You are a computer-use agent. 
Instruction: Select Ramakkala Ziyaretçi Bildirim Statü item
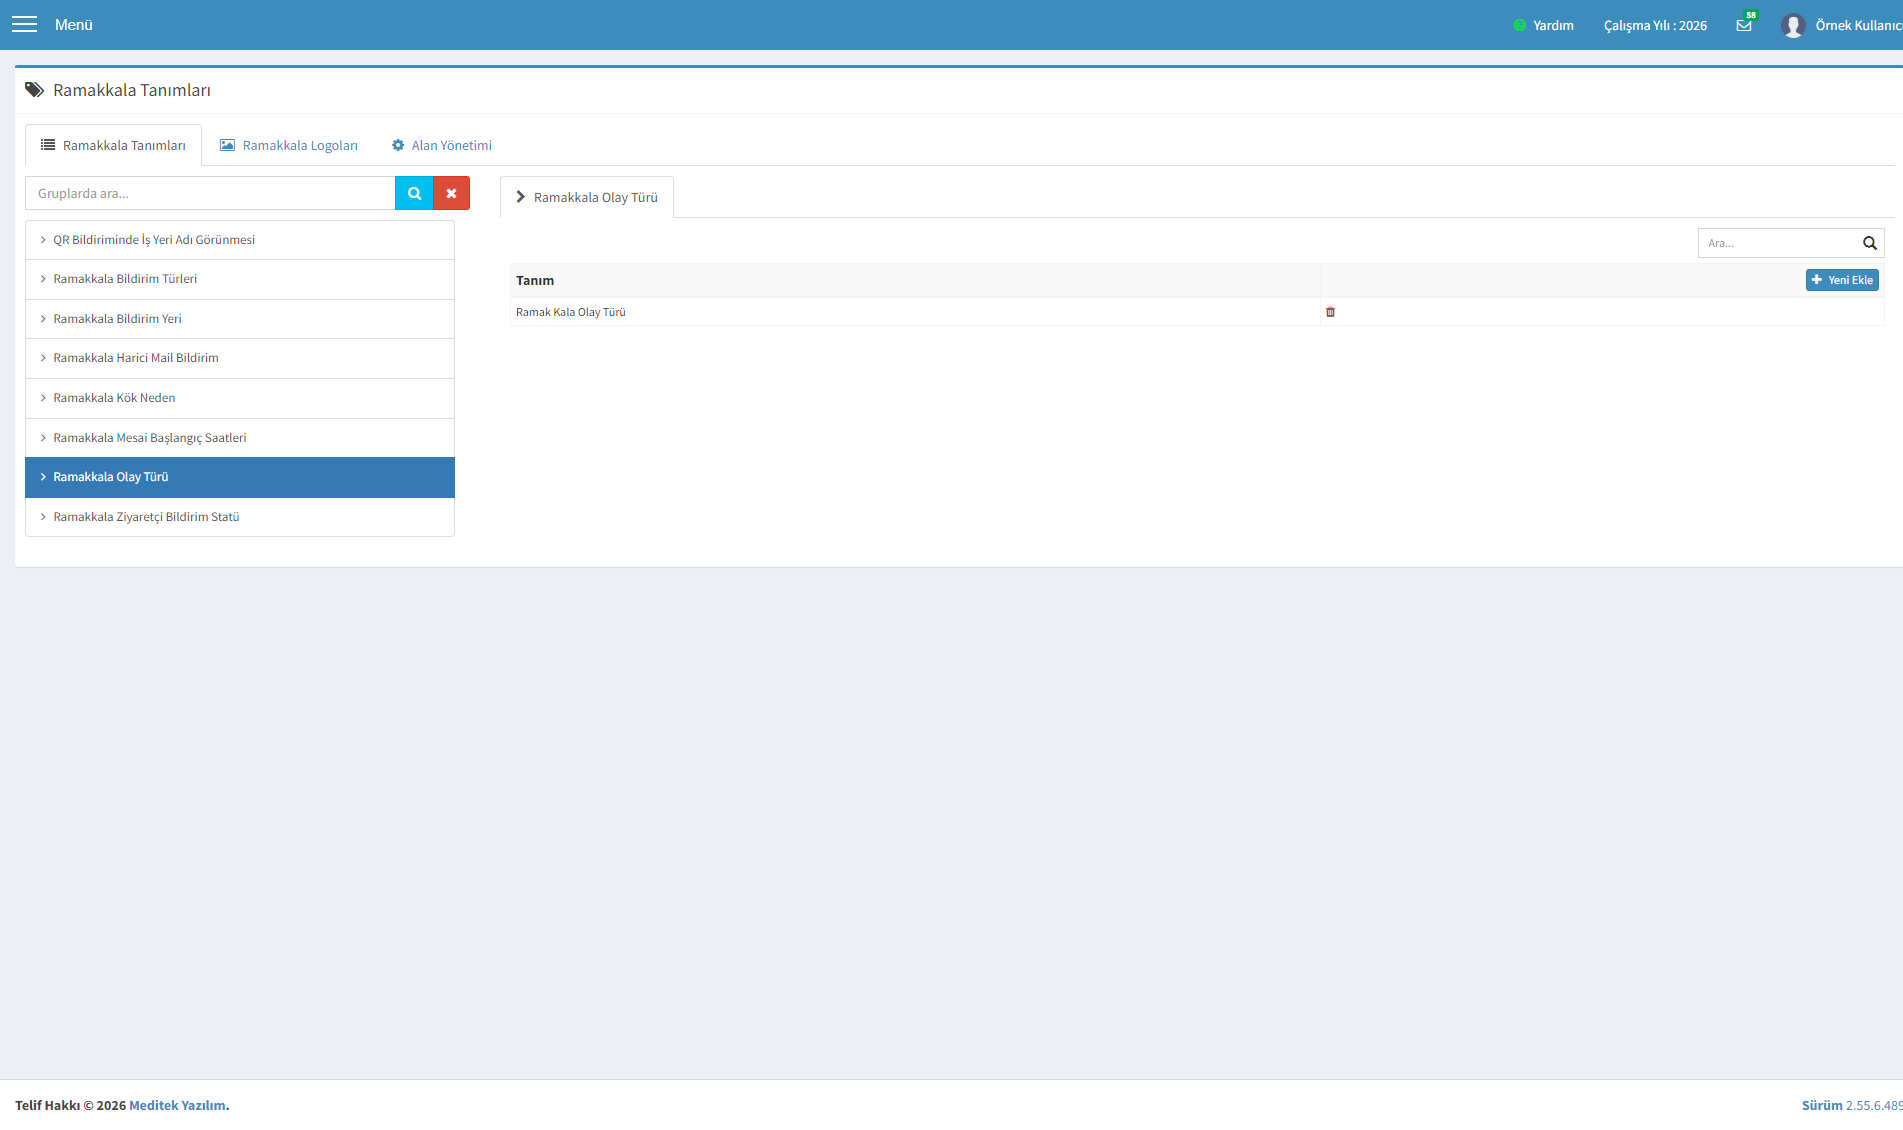point(240,517)
